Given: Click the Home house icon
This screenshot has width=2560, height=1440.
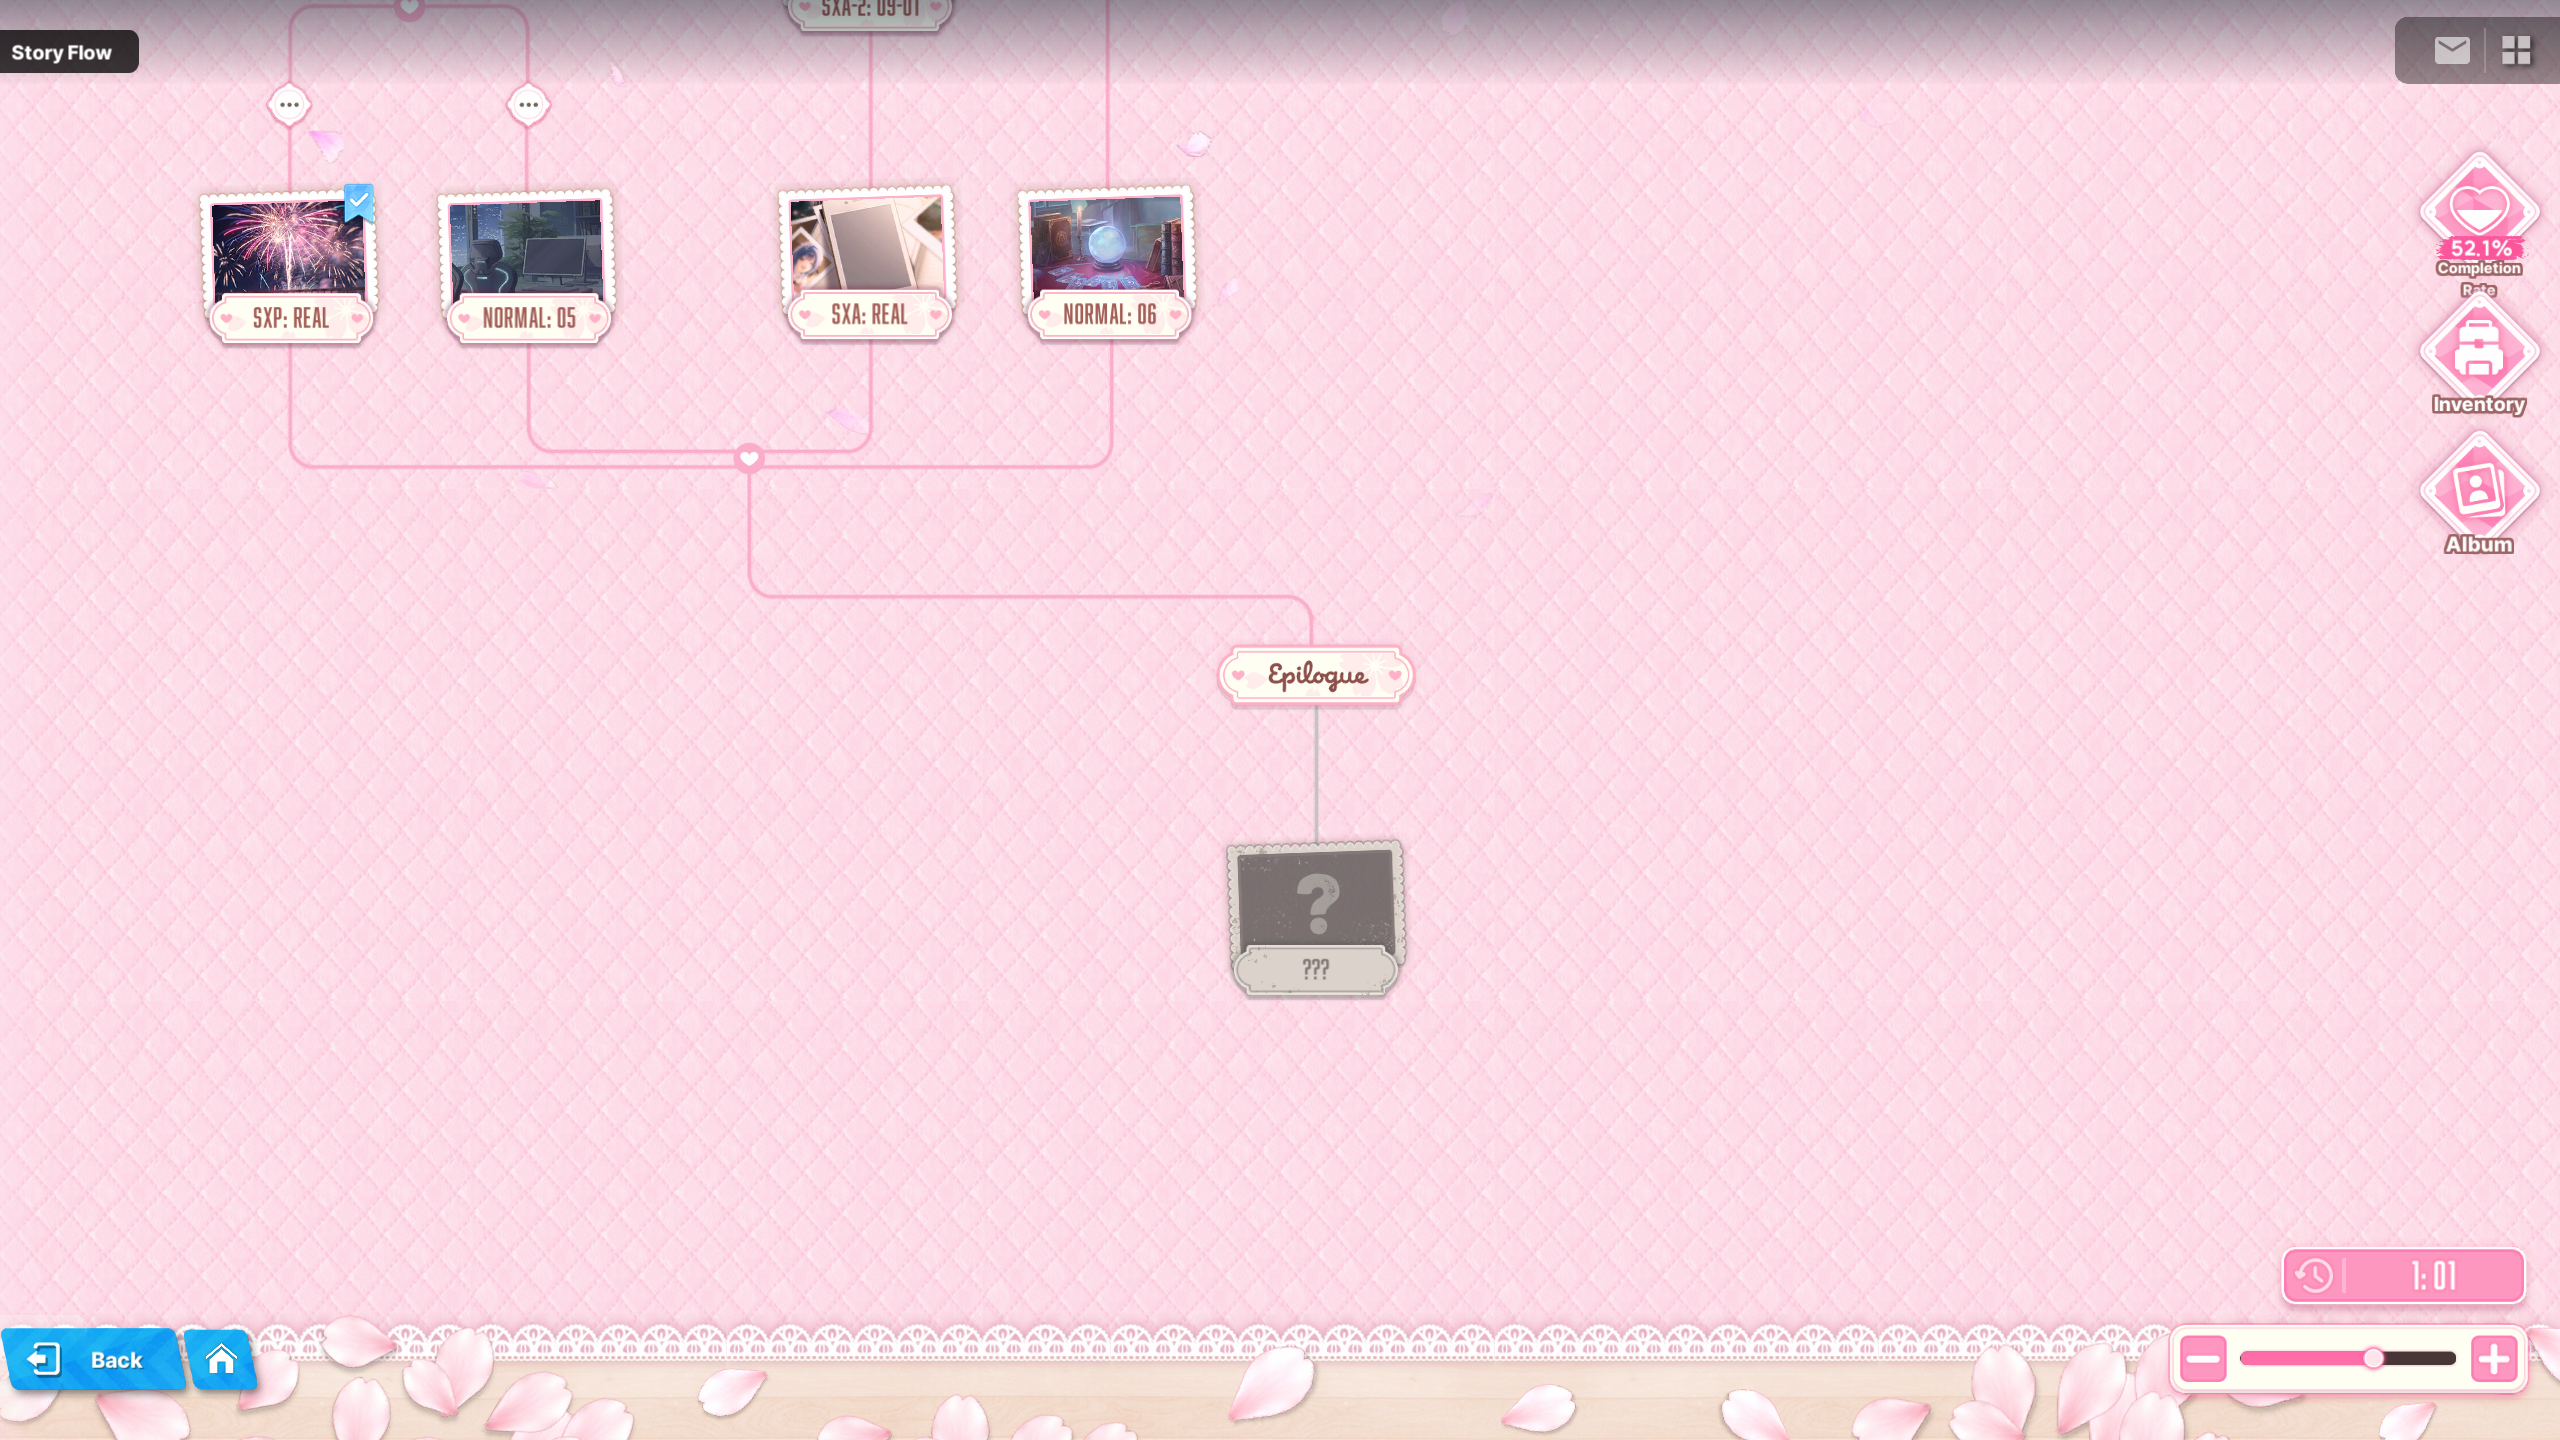Looking at the screenshot, I should [221, 1359].
